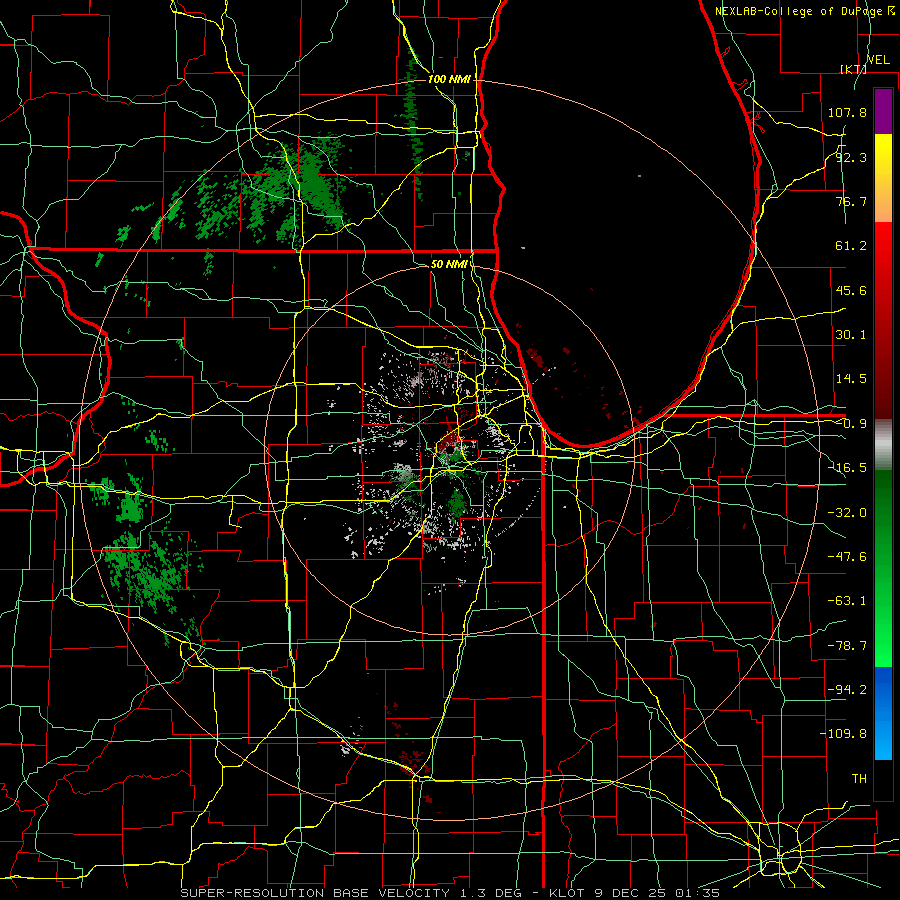Click the 107.8 velocity scale value
The image size is (900, 900).
point(847,112)
